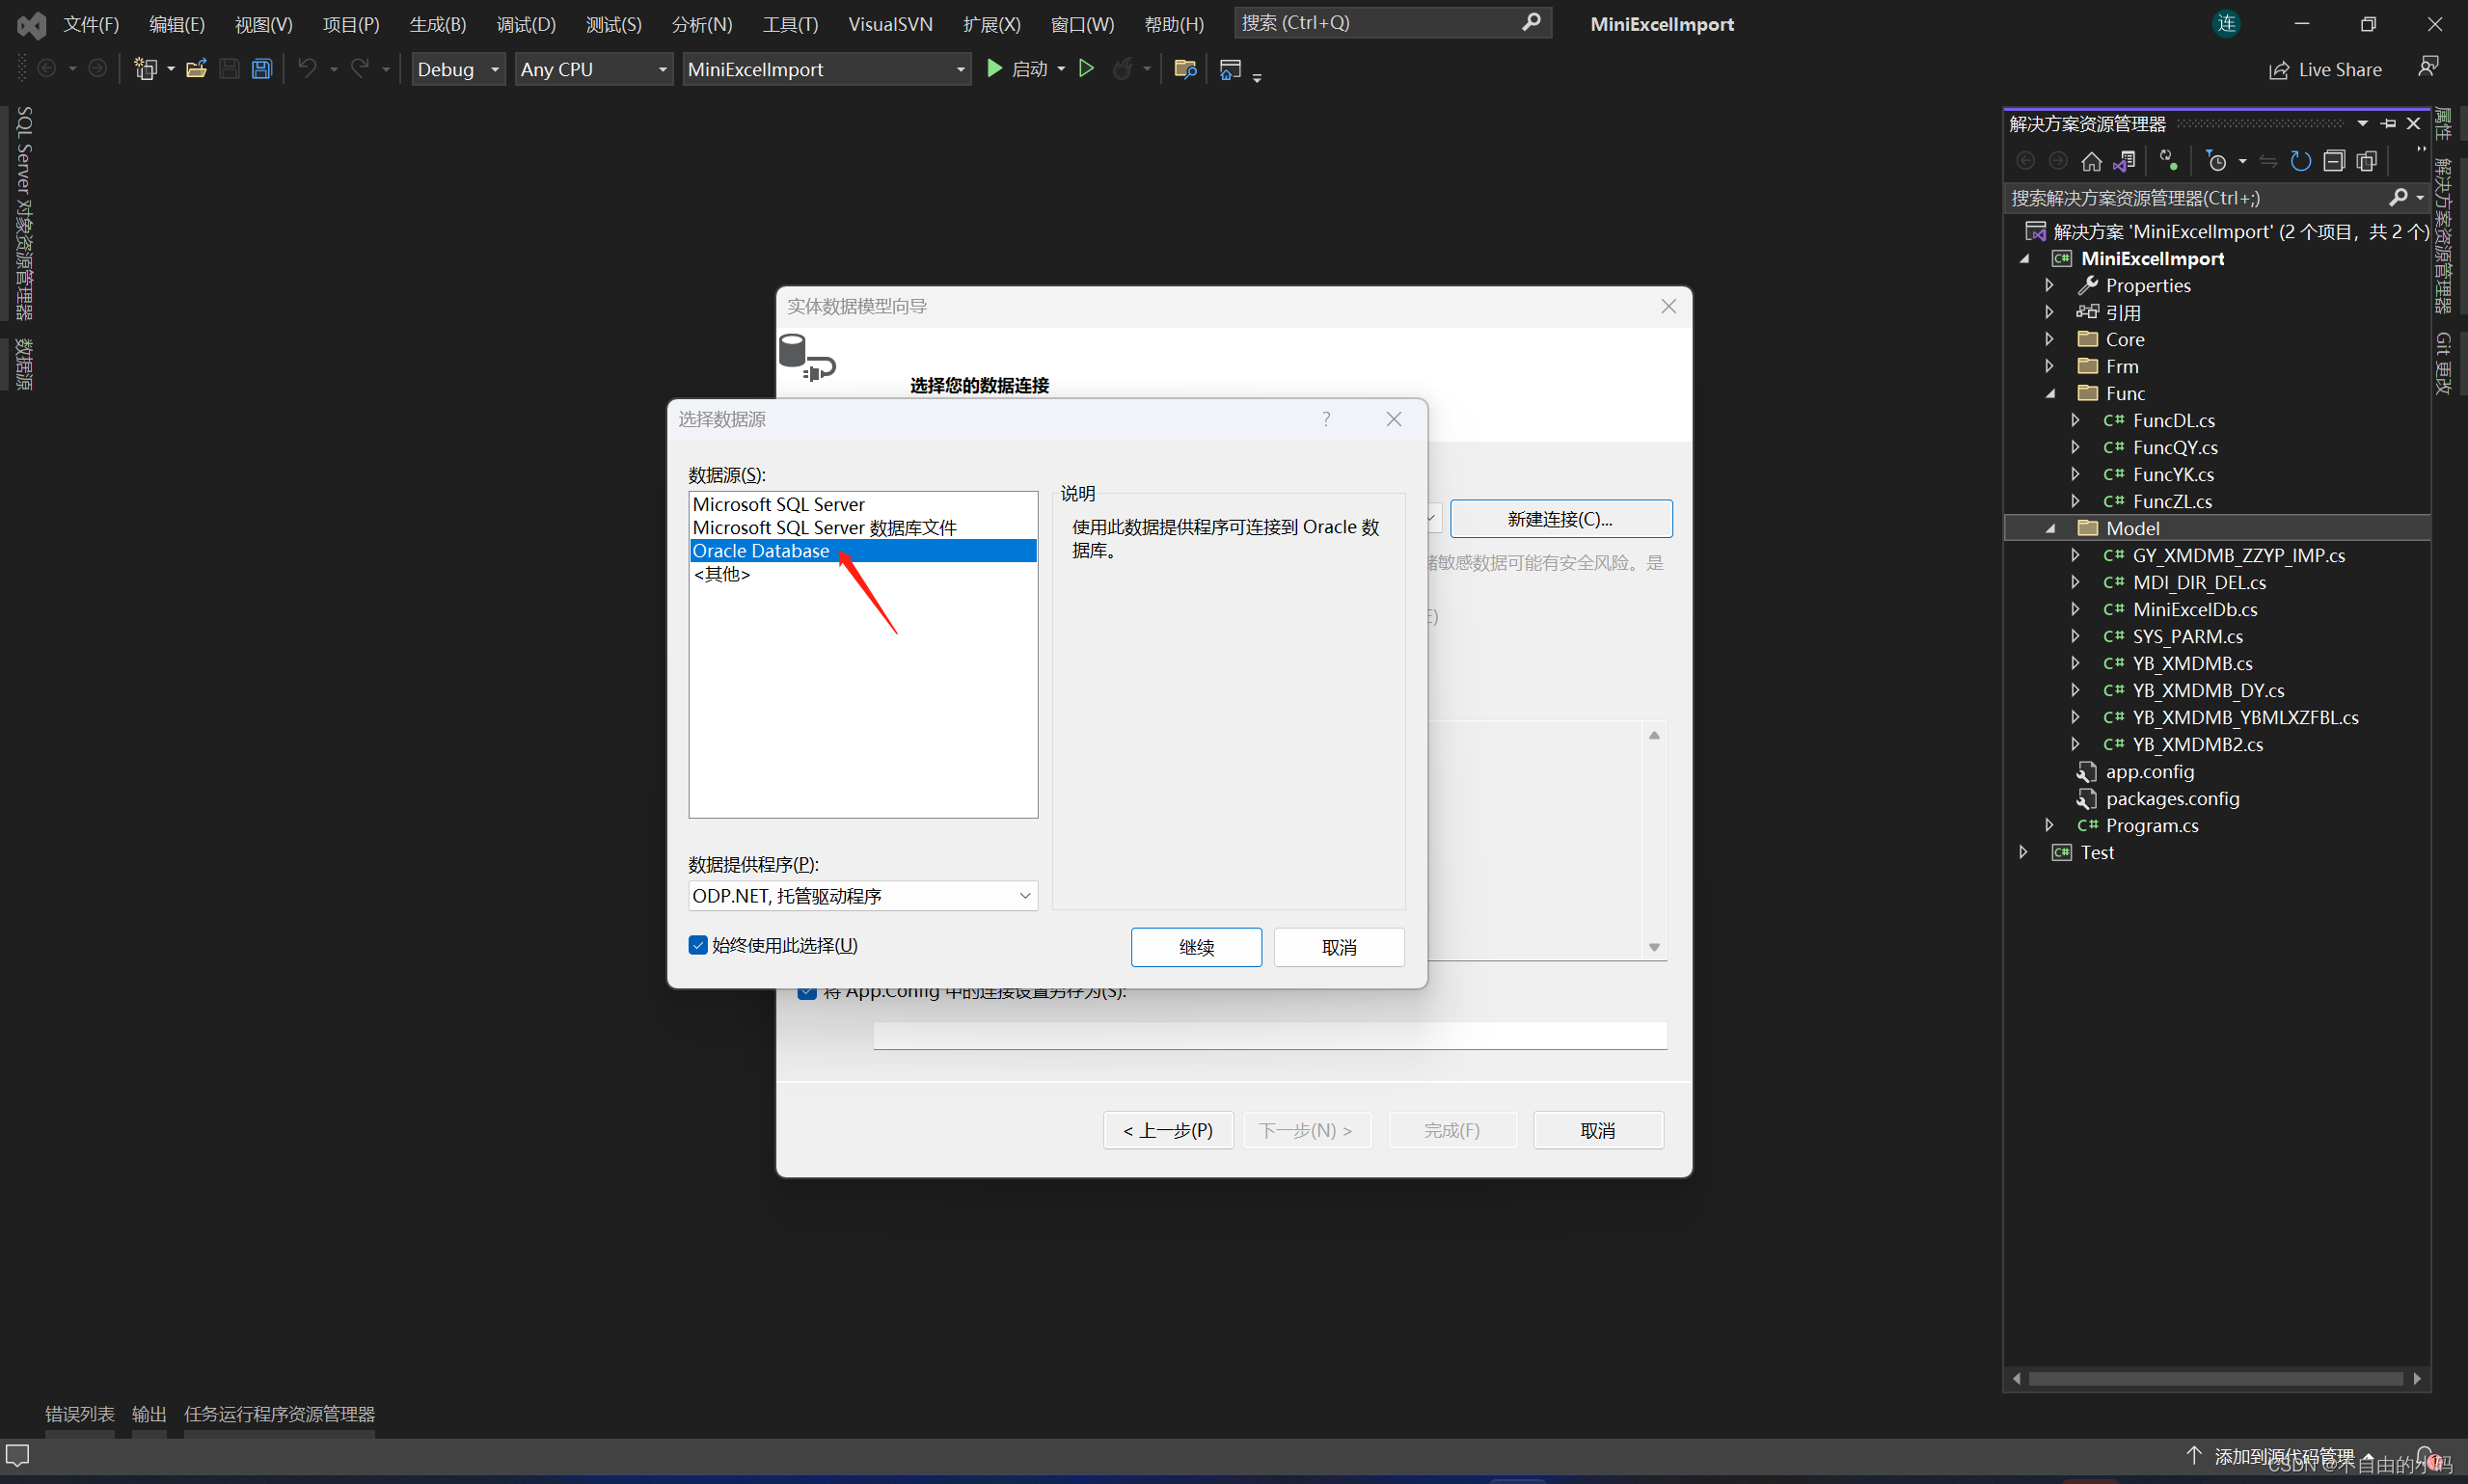Open the VisualSVN menu
The image size is (2468, 1484).
[889, 23]
